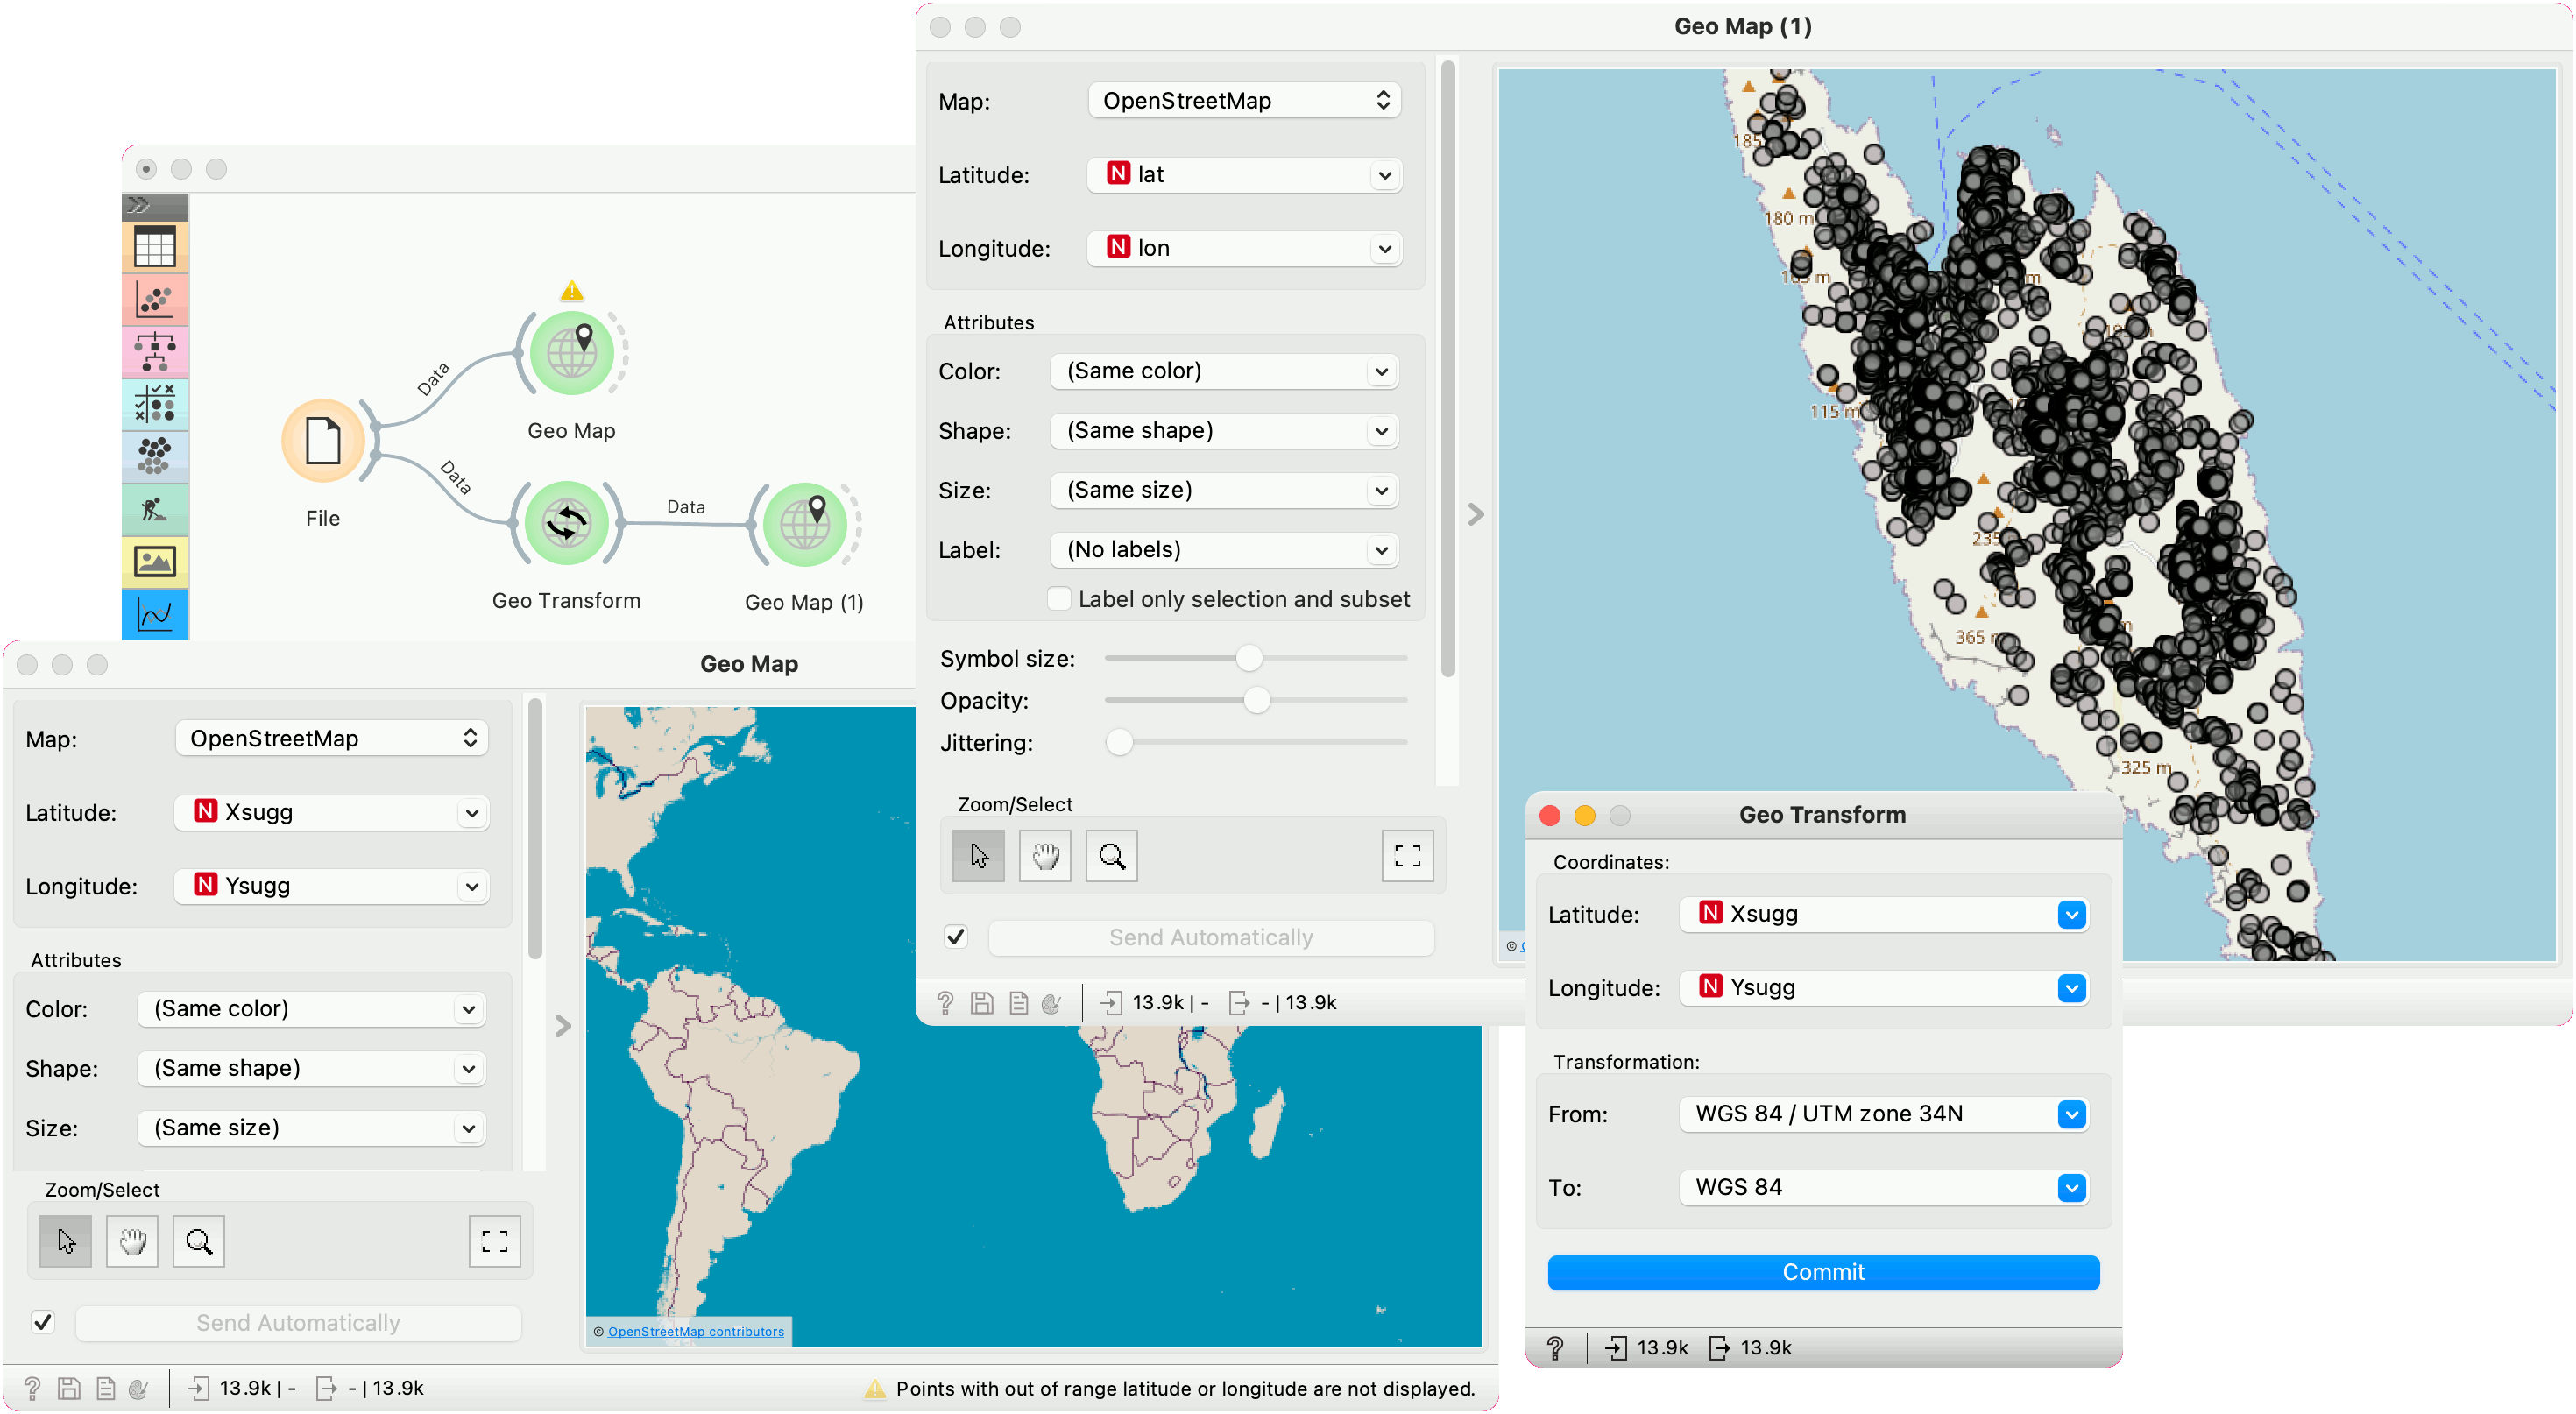
Task: Open Latitude Xsugg dropdown in Geo Transform
Action: 1884,914
